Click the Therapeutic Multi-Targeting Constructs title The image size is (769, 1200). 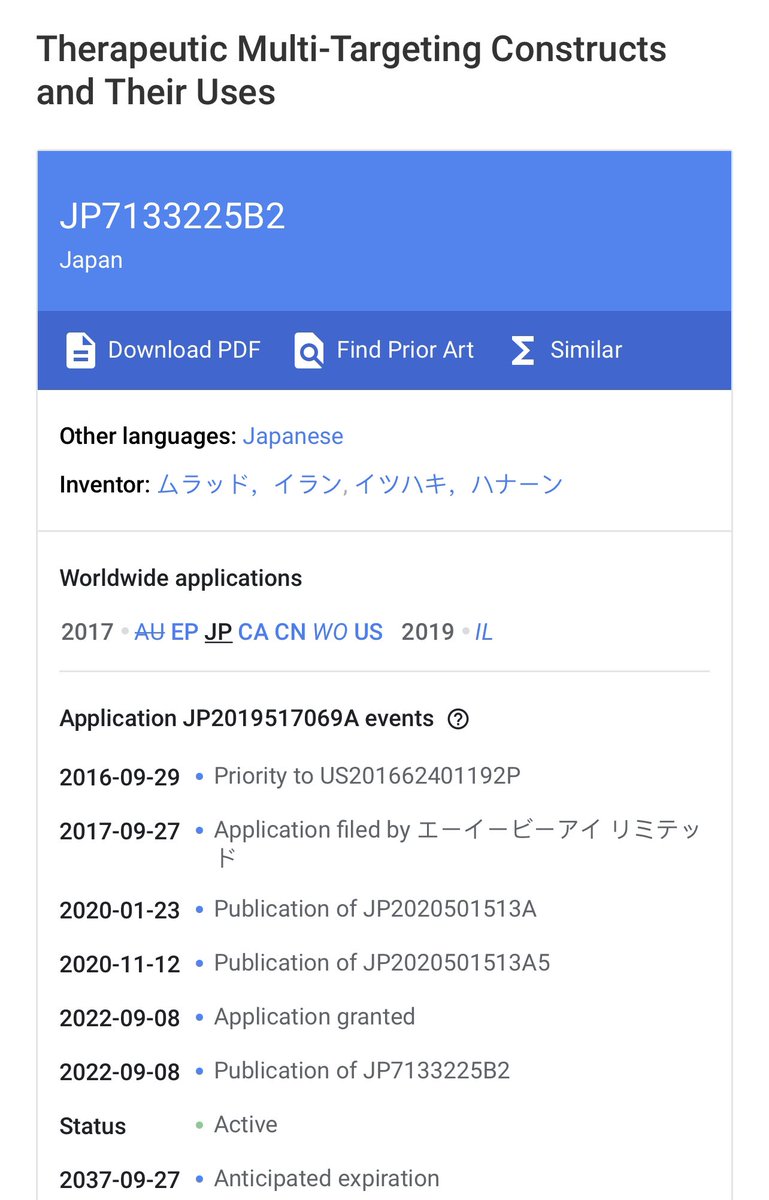[x=351, y=70]
